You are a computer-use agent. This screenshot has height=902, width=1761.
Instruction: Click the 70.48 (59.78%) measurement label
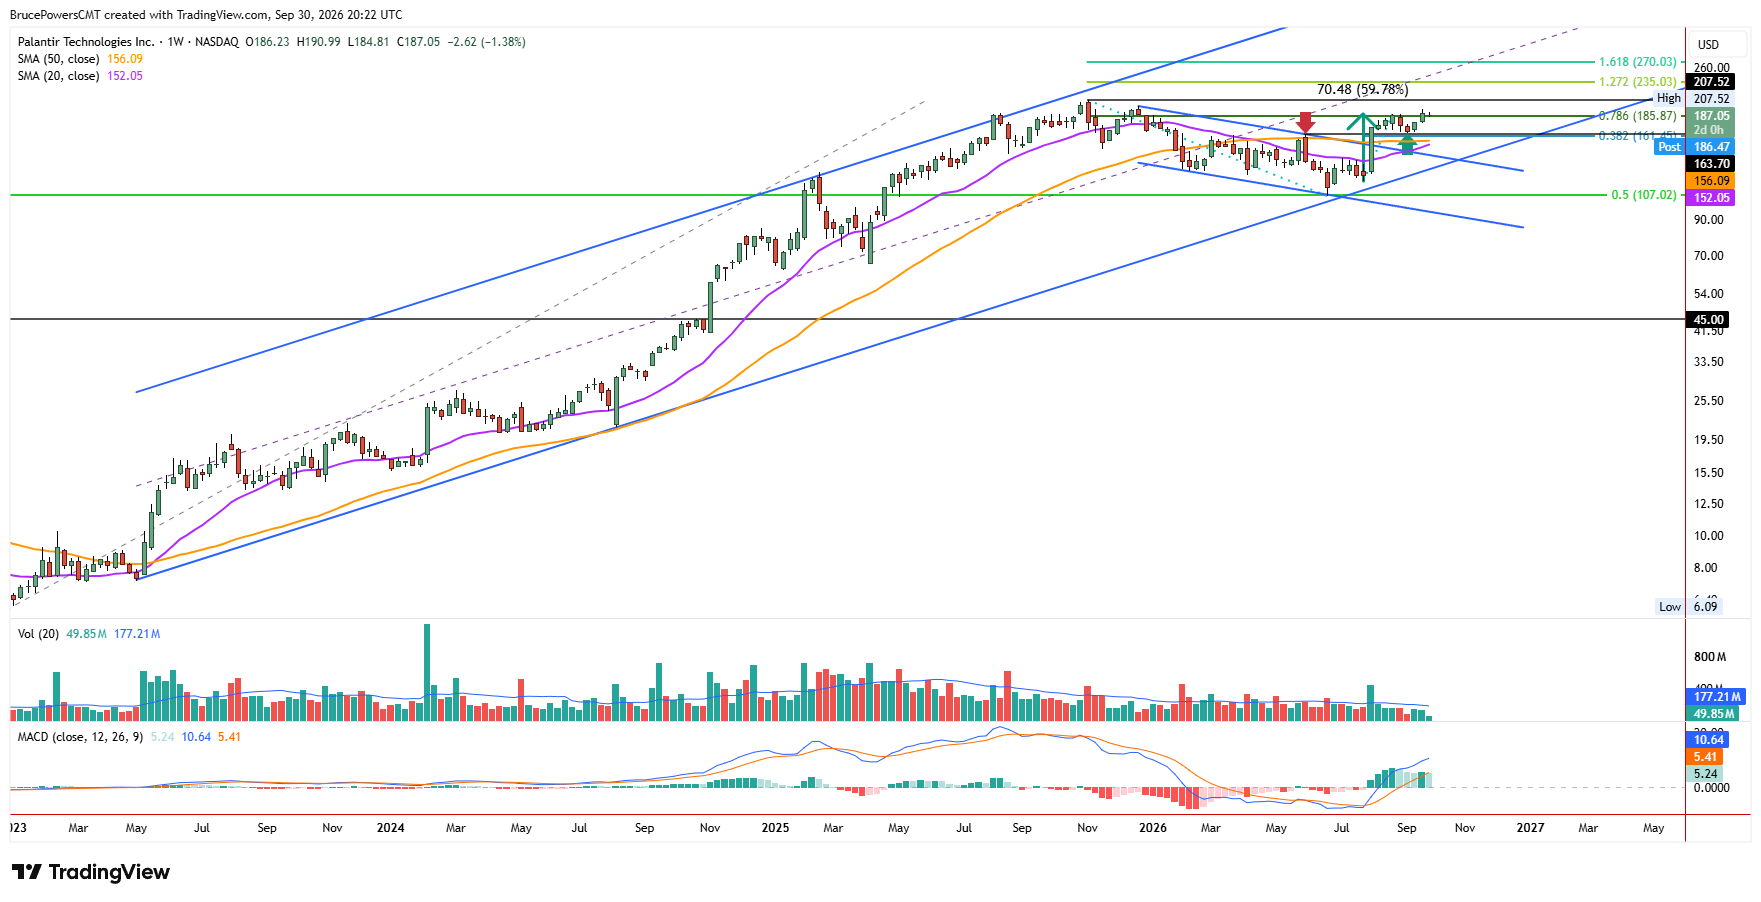coord(1362,90)
